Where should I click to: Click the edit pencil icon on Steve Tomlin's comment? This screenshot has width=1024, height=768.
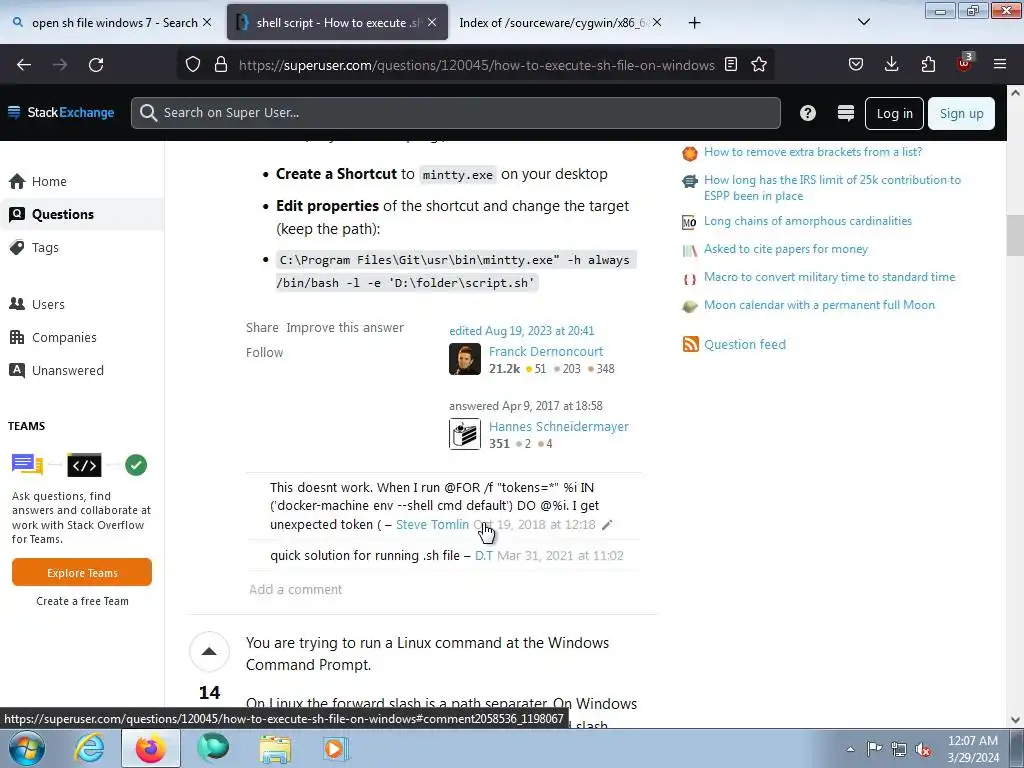click(x=607, y=525)
